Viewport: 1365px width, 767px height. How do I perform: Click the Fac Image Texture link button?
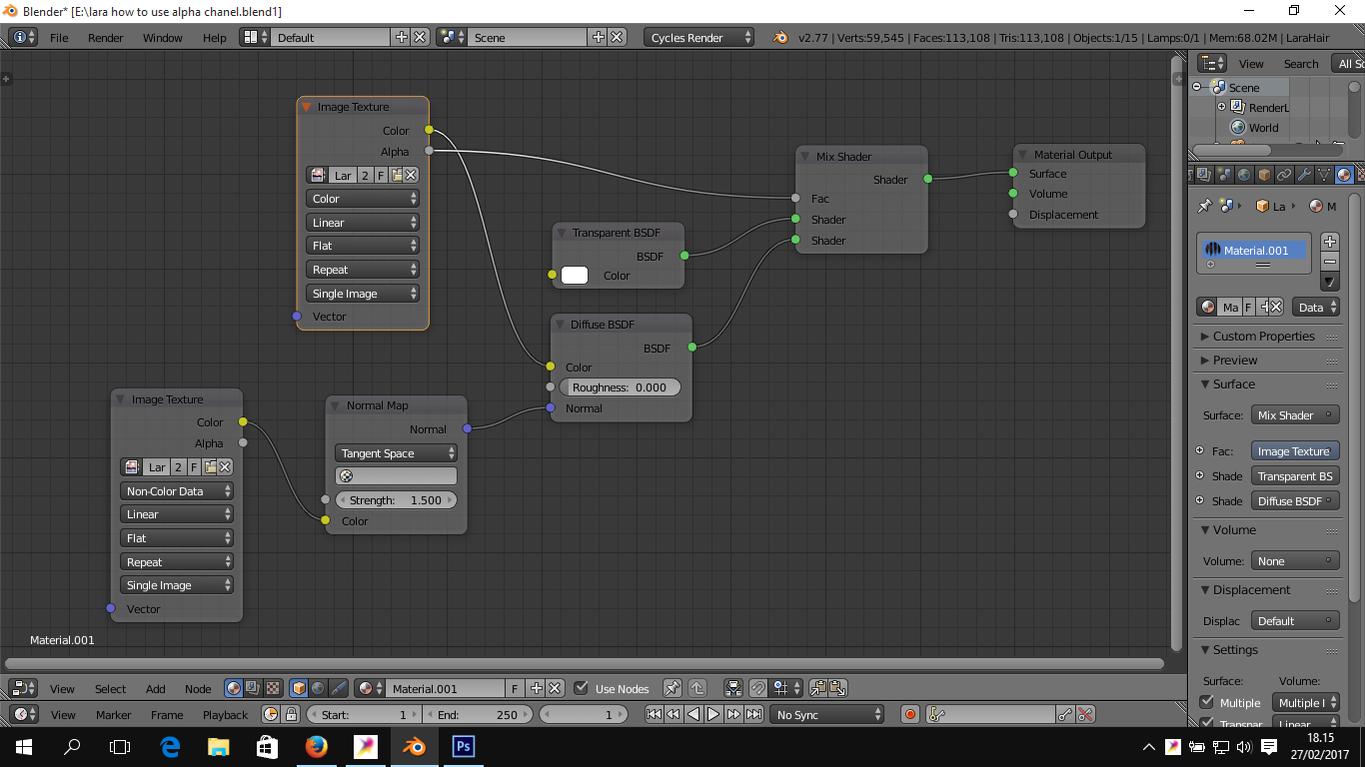pos(1294,451)
